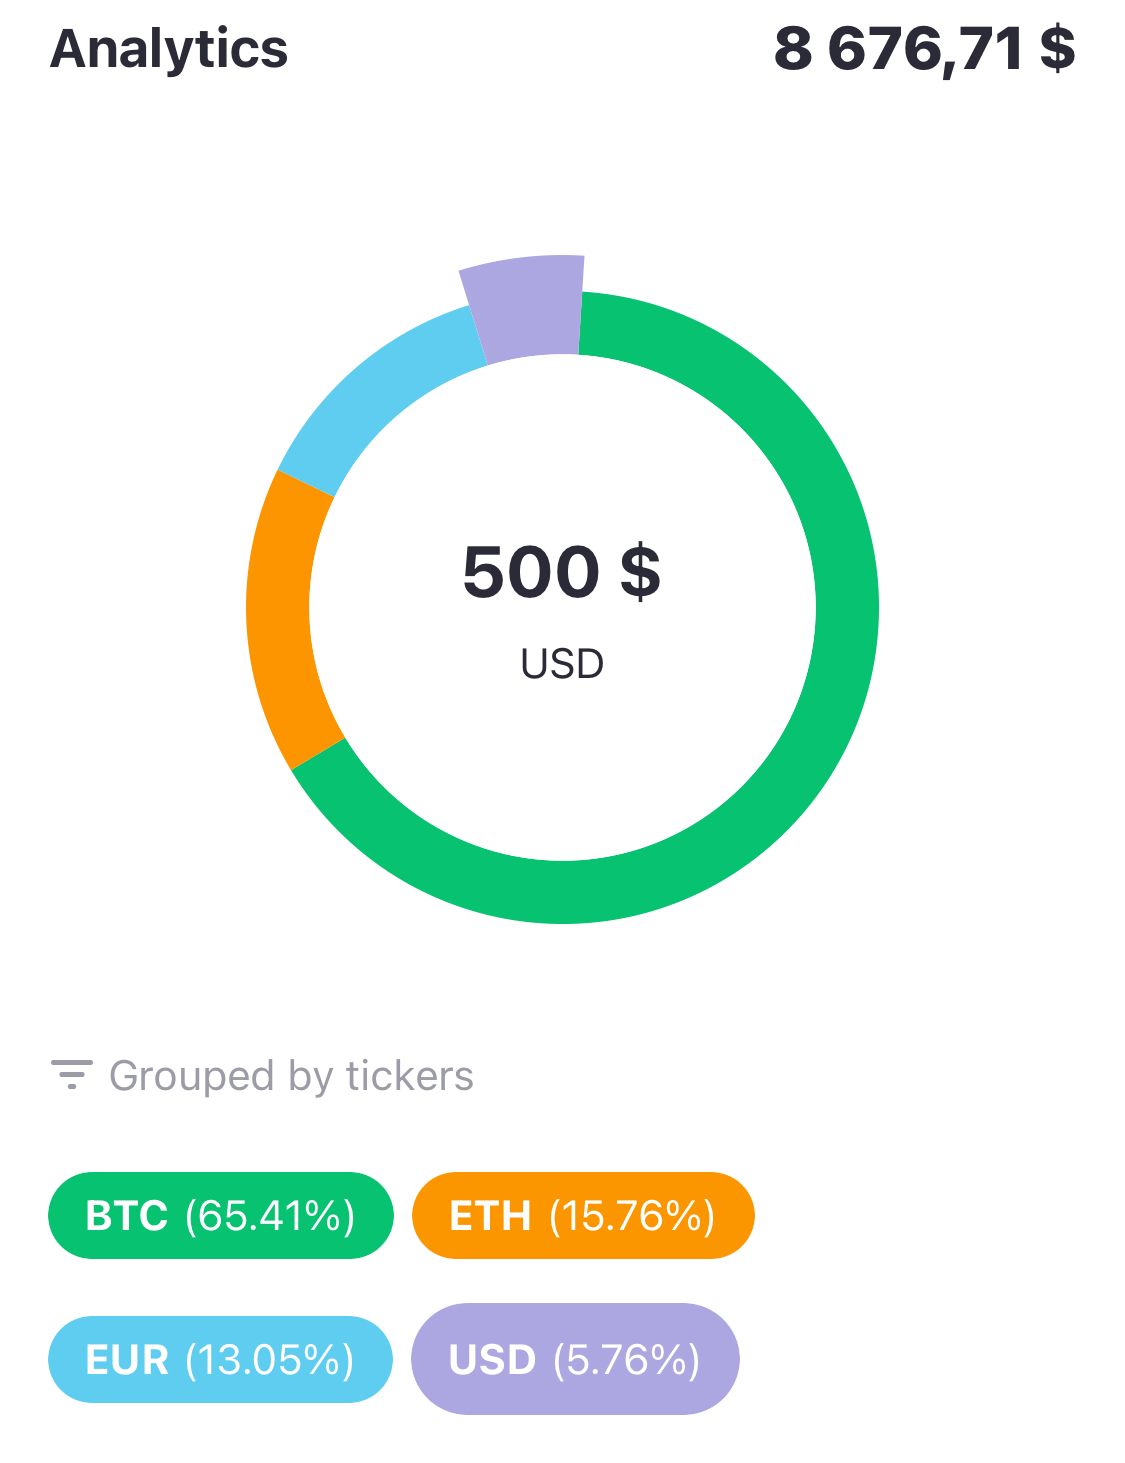Select the ETH (15.76%) chip
Viewport: 1125px width, 1463px height.
point(583,1215)
